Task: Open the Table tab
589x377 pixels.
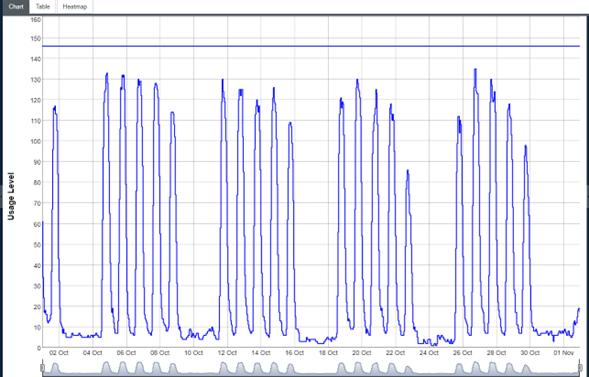Action: (43, 7)
